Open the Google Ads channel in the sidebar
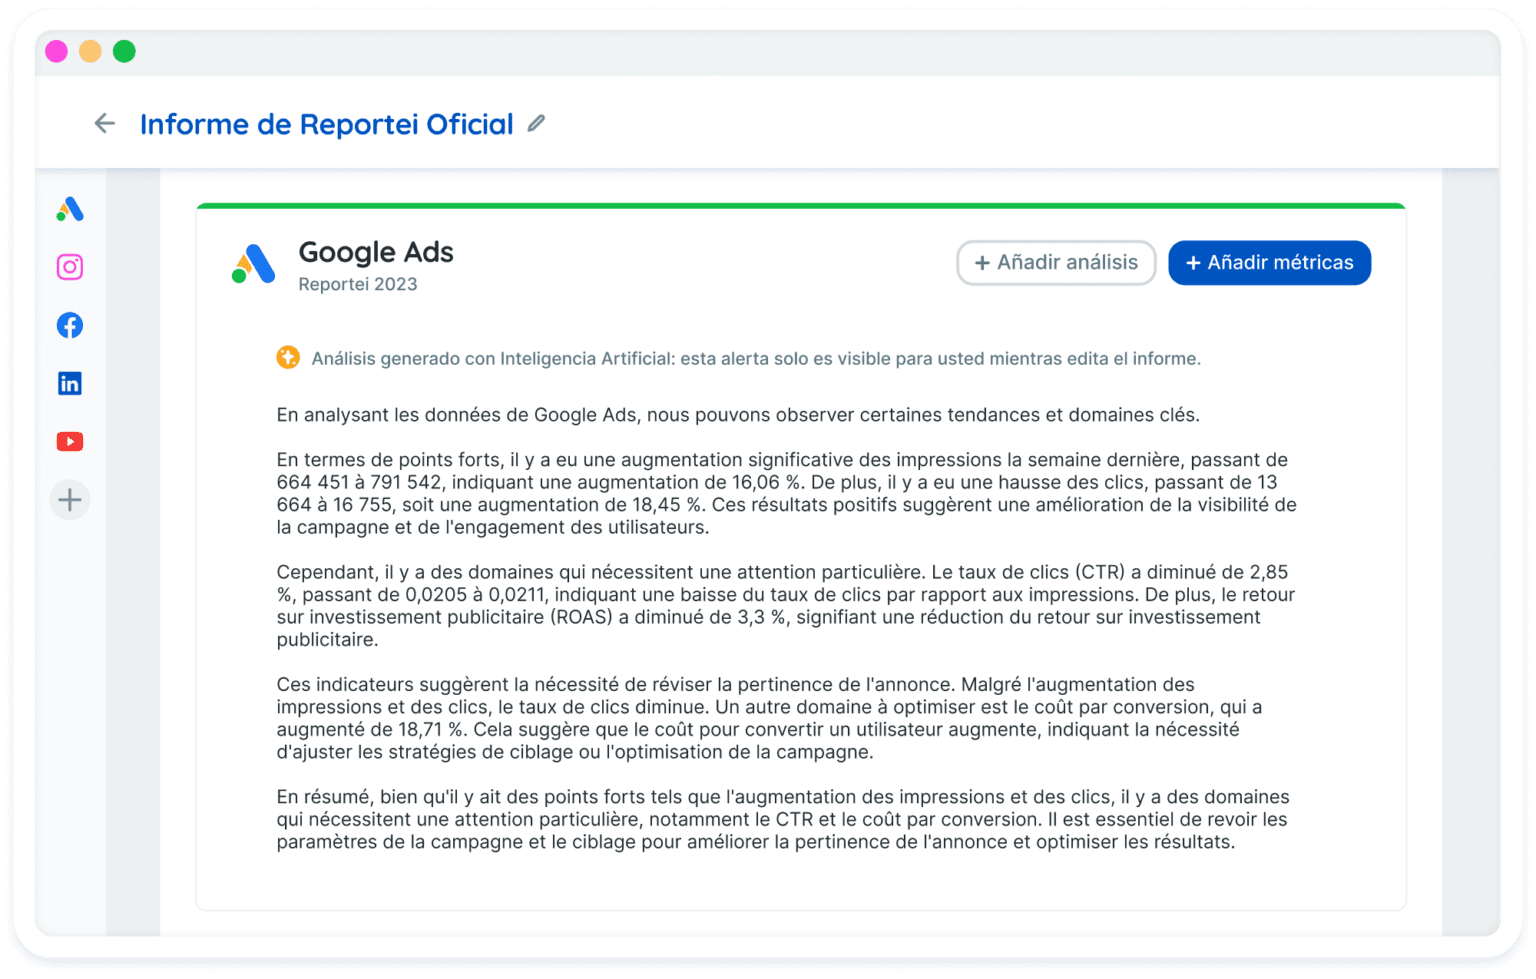 click(70, 210)
